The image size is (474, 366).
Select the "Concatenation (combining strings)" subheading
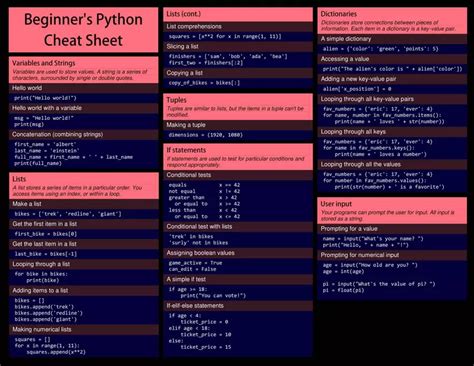[57, 134]
